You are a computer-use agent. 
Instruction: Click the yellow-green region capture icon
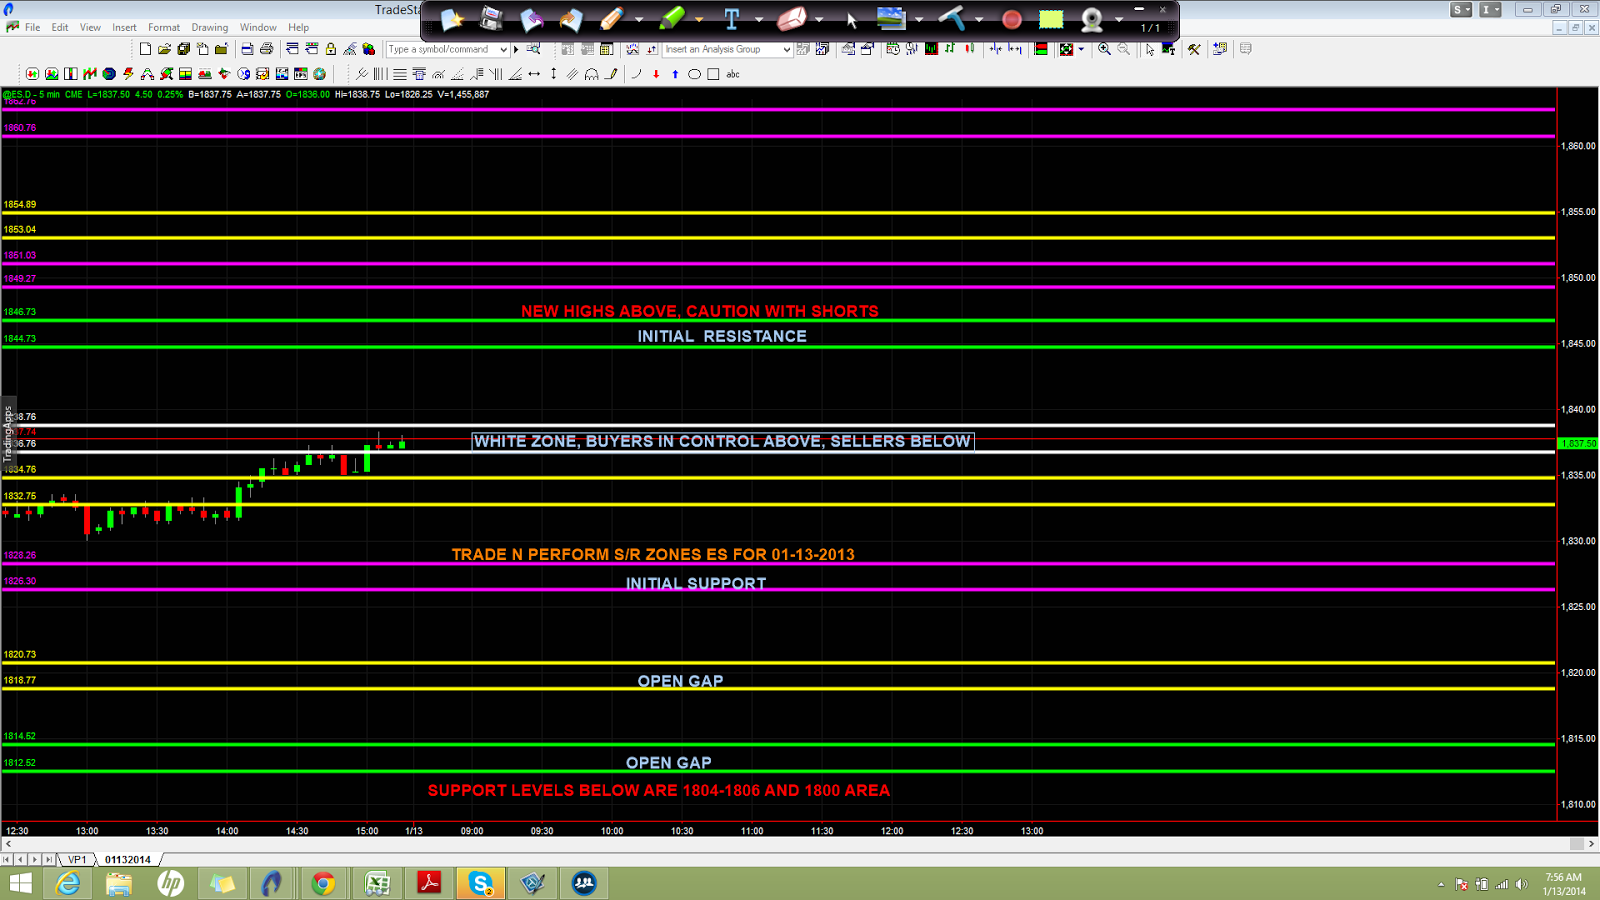pos(1051,19)
